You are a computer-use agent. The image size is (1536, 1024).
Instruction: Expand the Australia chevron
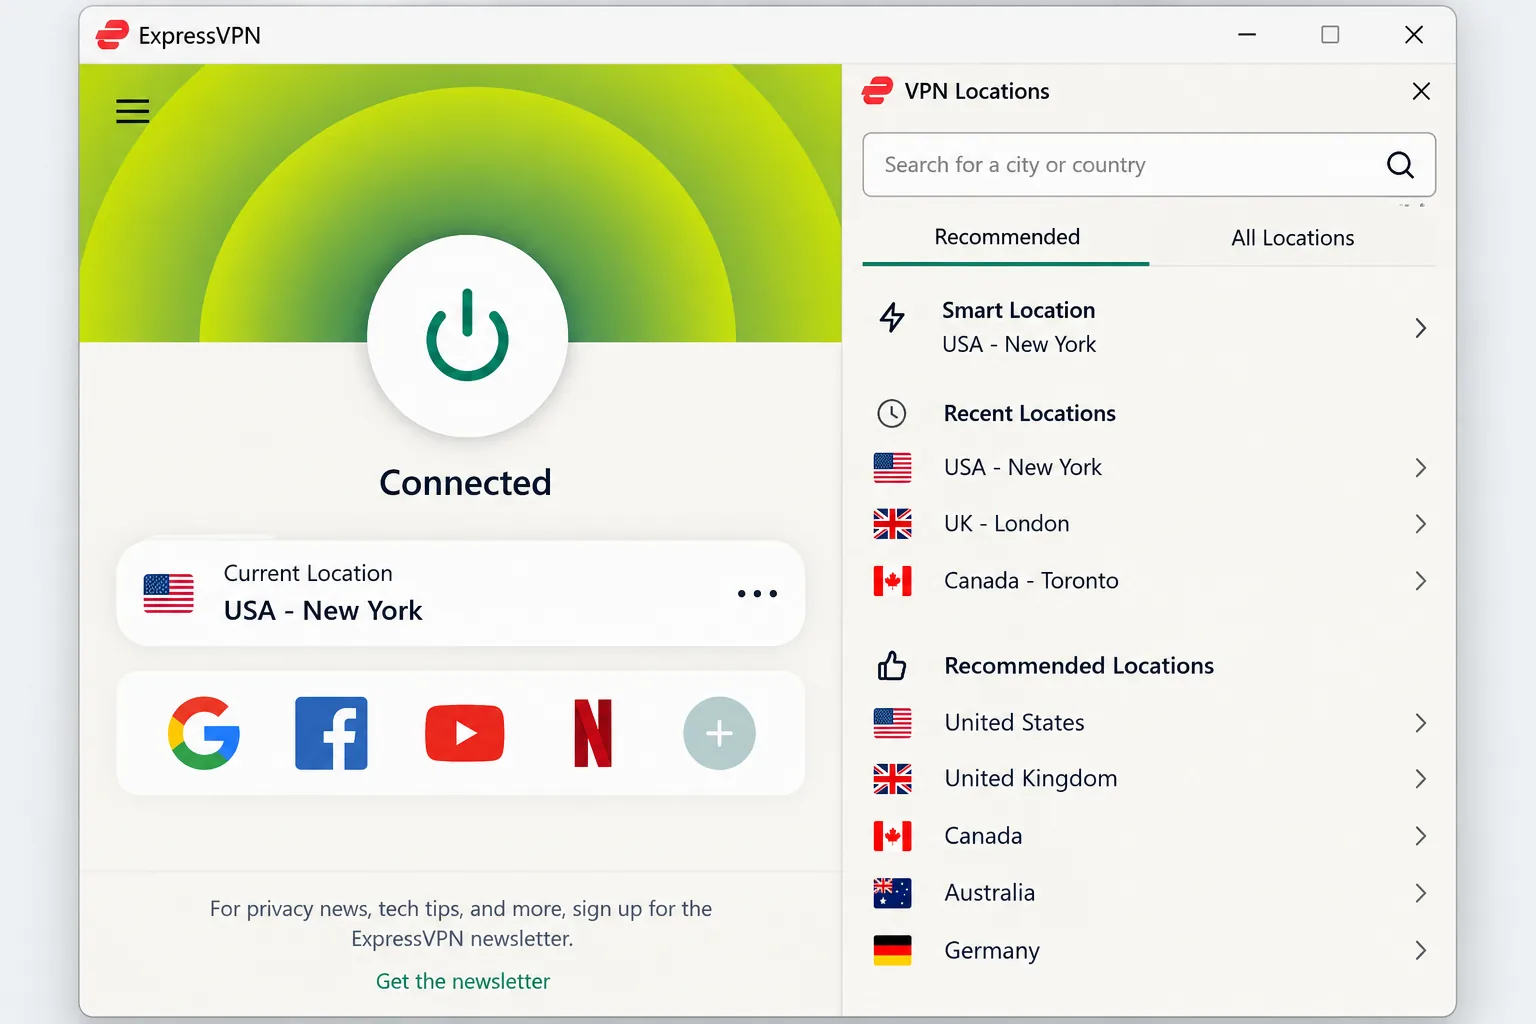(1420, 893)
